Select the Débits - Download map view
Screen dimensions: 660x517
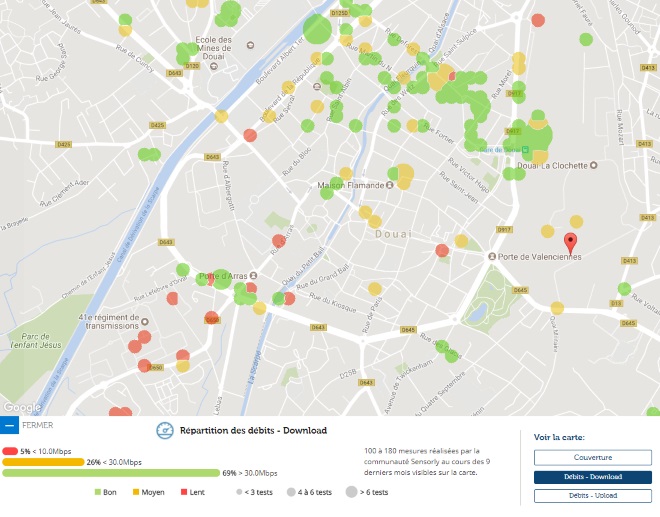593,477
